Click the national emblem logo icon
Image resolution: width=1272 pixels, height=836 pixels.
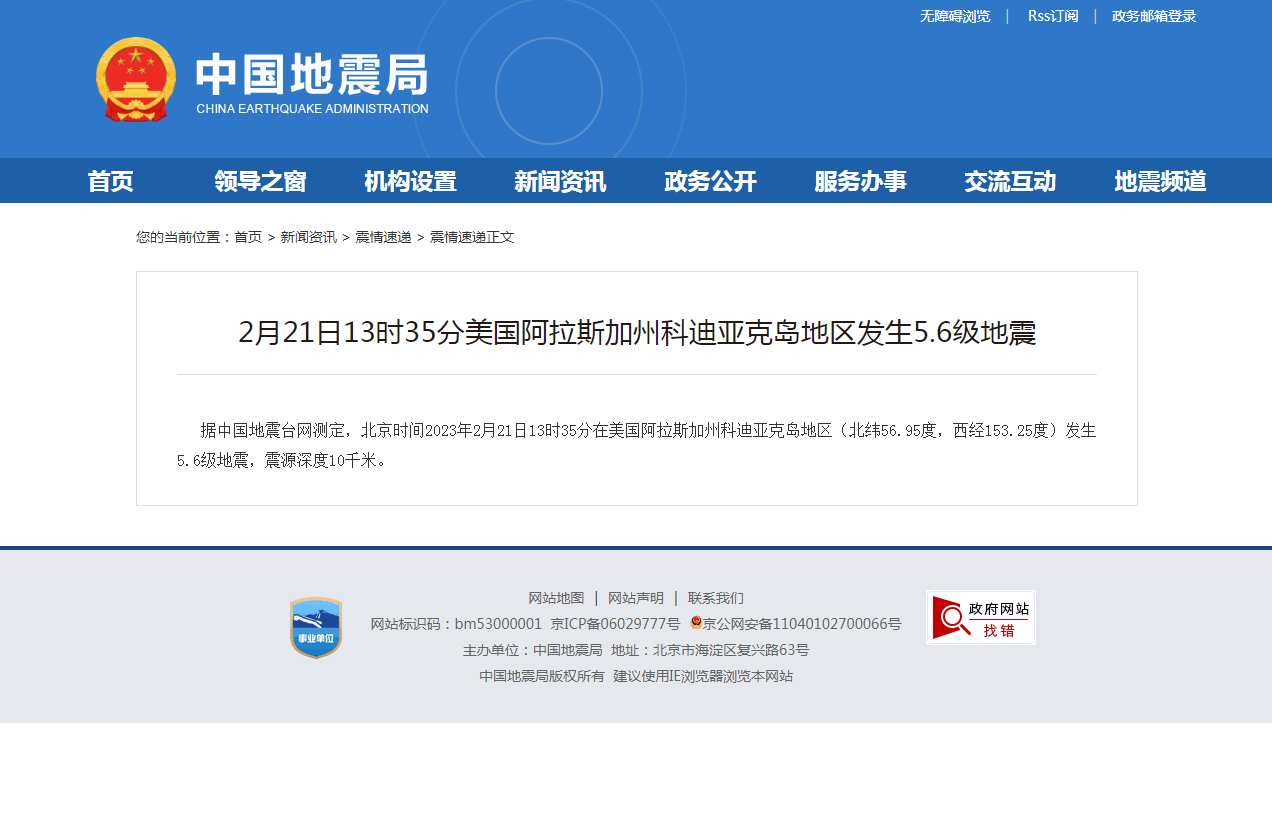coord(136,80)
